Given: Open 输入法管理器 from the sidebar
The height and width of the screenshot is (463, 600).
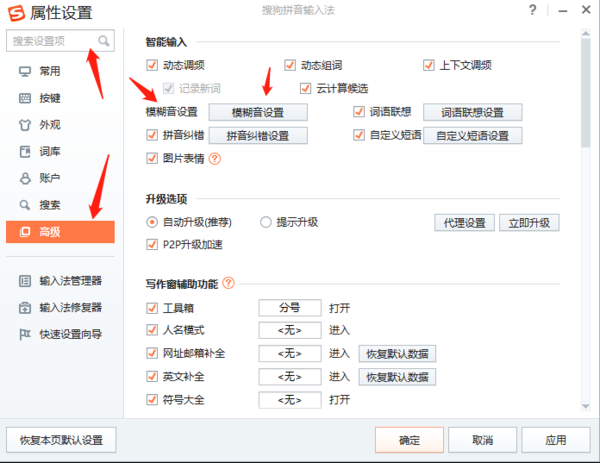Looking at the screenshot, I should pos(60,281).
